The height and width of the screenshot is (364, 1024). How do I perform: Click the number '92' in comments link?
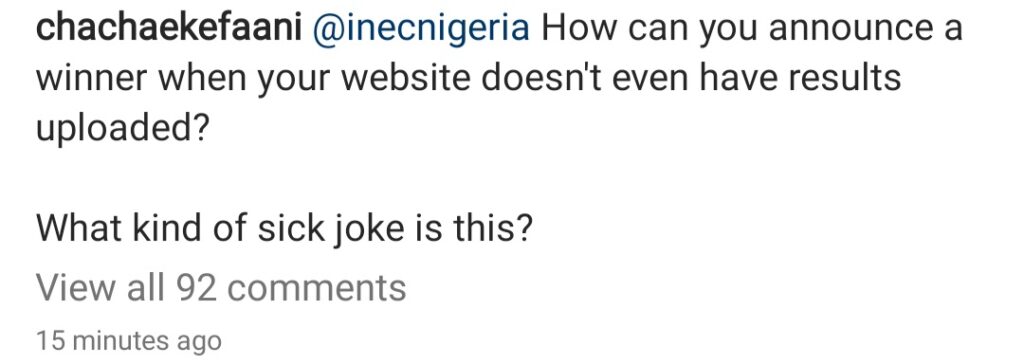[x=196, y=288]
